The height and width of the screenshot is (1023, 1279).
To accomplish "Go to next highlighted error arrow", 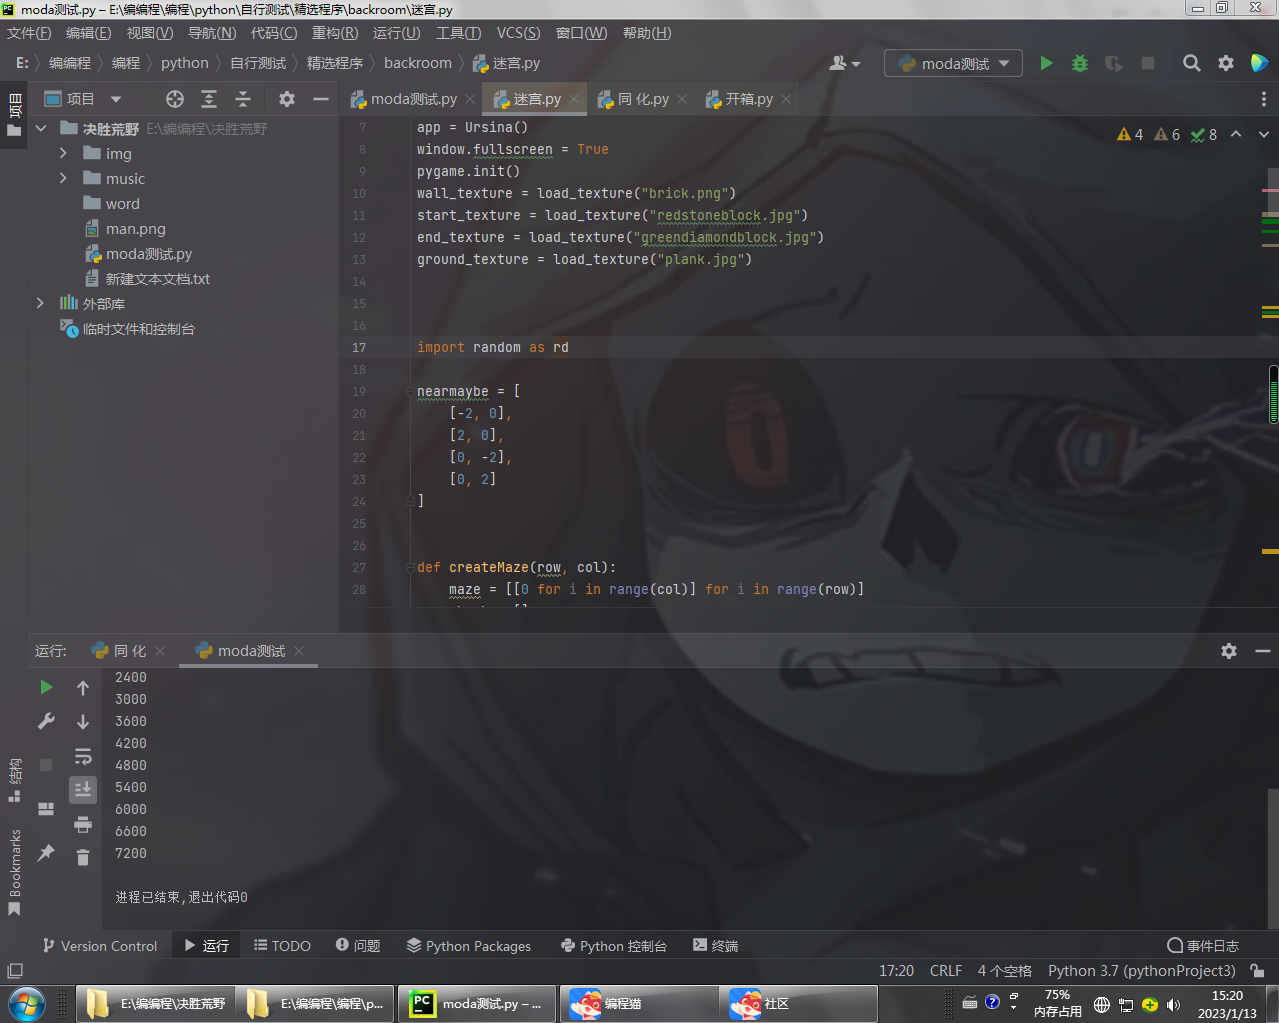I will coord(1263,134).
